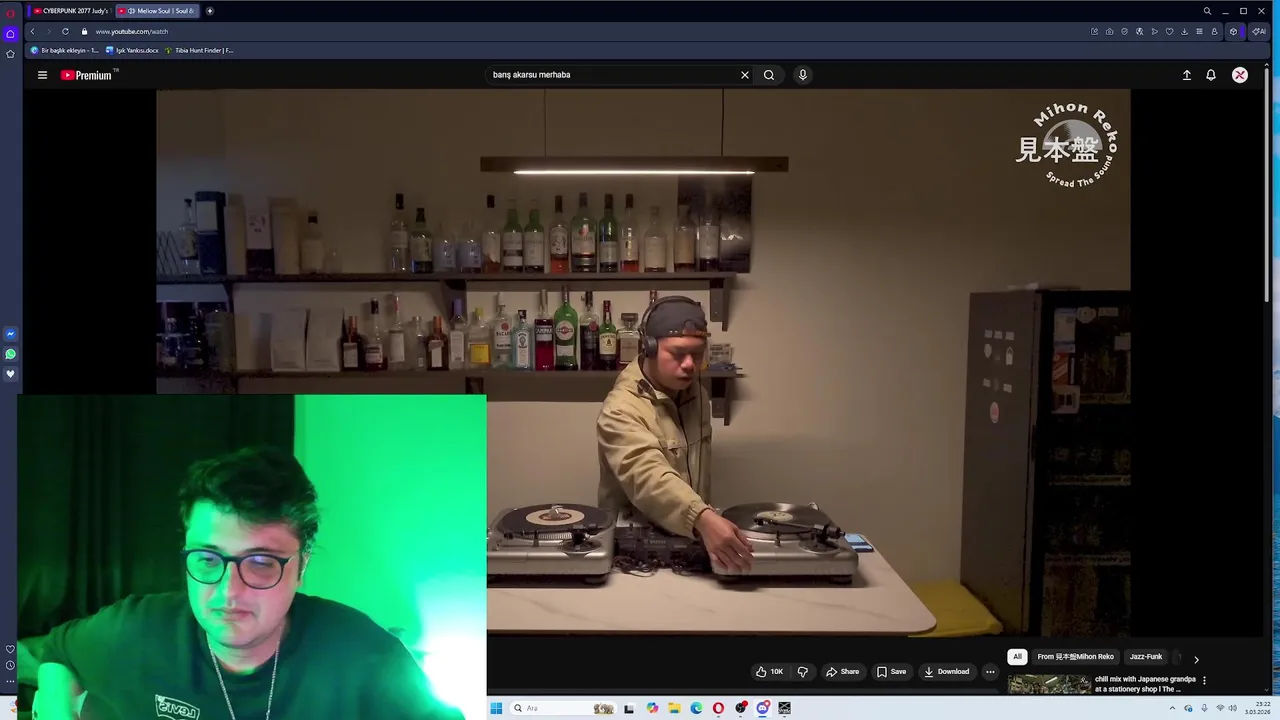Image resolution: width=1280 pixels, height=720 pixels.
Task: Open the Opera sidebar home icon
Action: [x=10, y=34]
